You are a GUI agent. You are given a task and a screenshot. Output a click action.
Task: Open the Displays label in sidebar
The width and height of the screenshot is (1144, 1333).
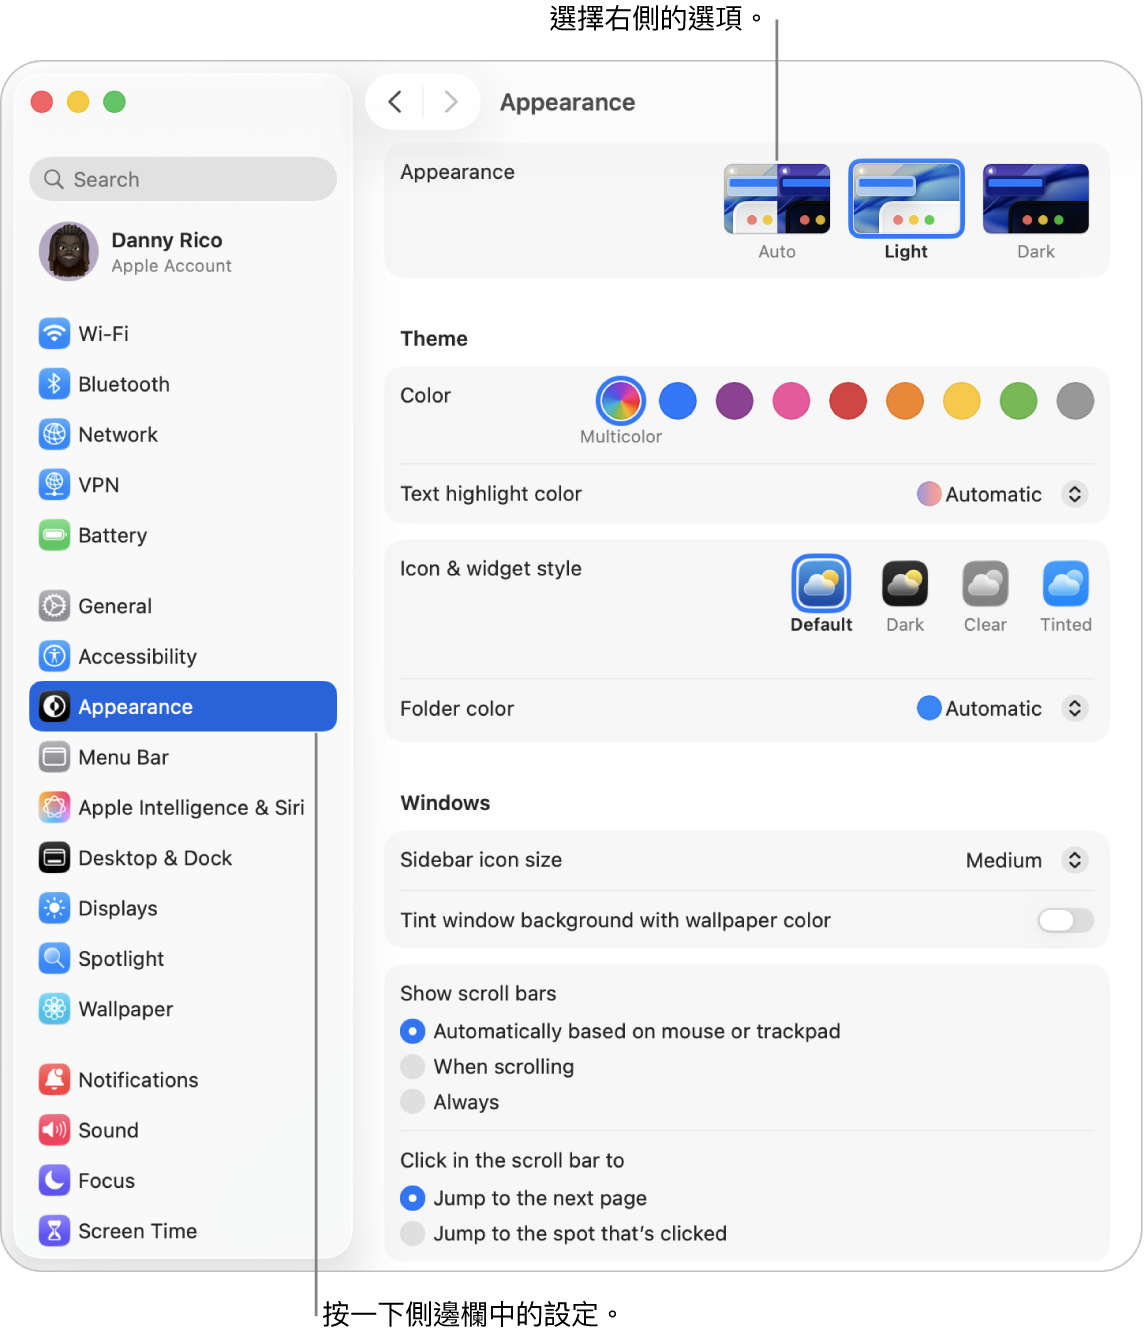tap(118, 909)
